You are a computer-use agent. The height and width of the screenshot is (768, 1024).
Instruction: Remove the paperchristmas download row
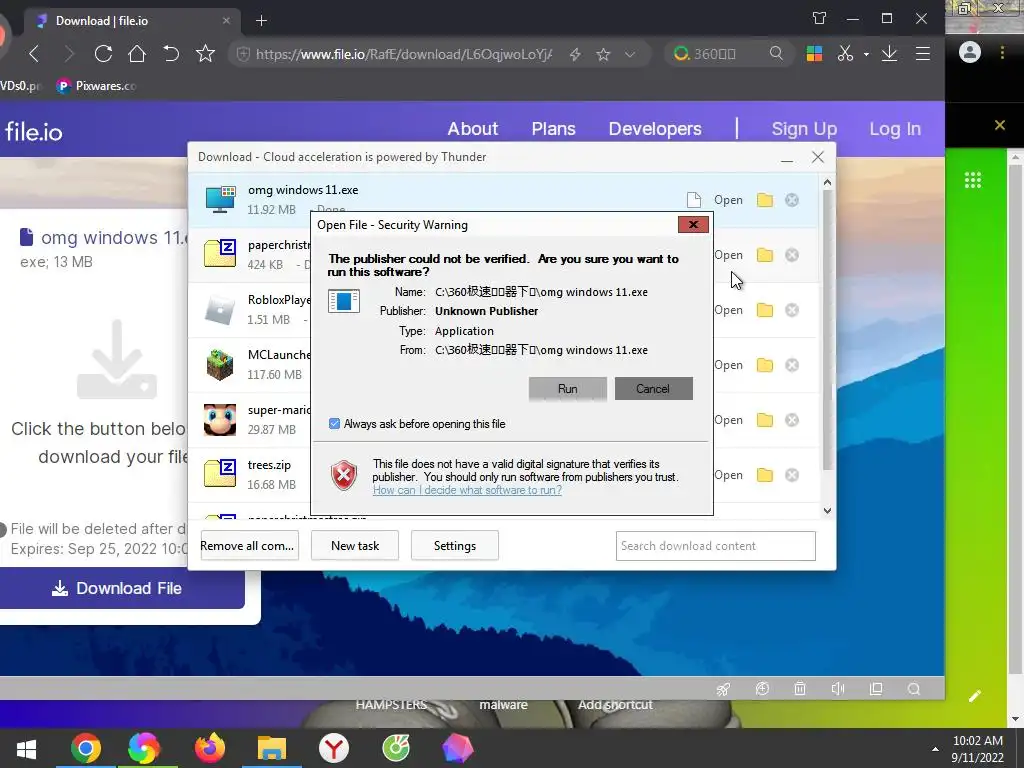[x=792, y=255]
